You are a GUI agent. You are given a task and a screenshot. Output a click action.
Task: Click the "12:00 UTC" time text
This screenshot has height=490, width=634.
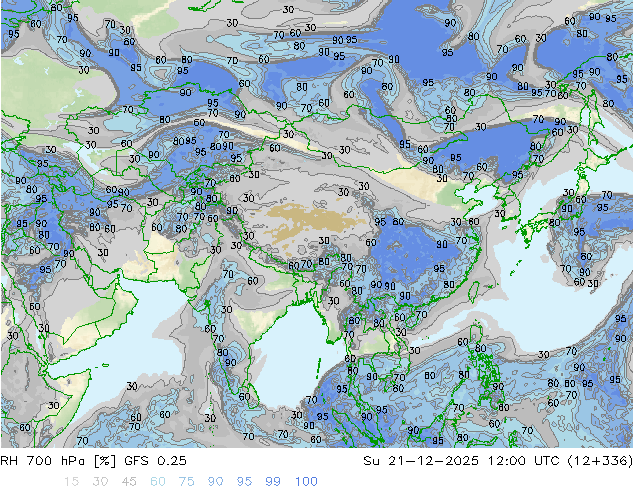524,461
